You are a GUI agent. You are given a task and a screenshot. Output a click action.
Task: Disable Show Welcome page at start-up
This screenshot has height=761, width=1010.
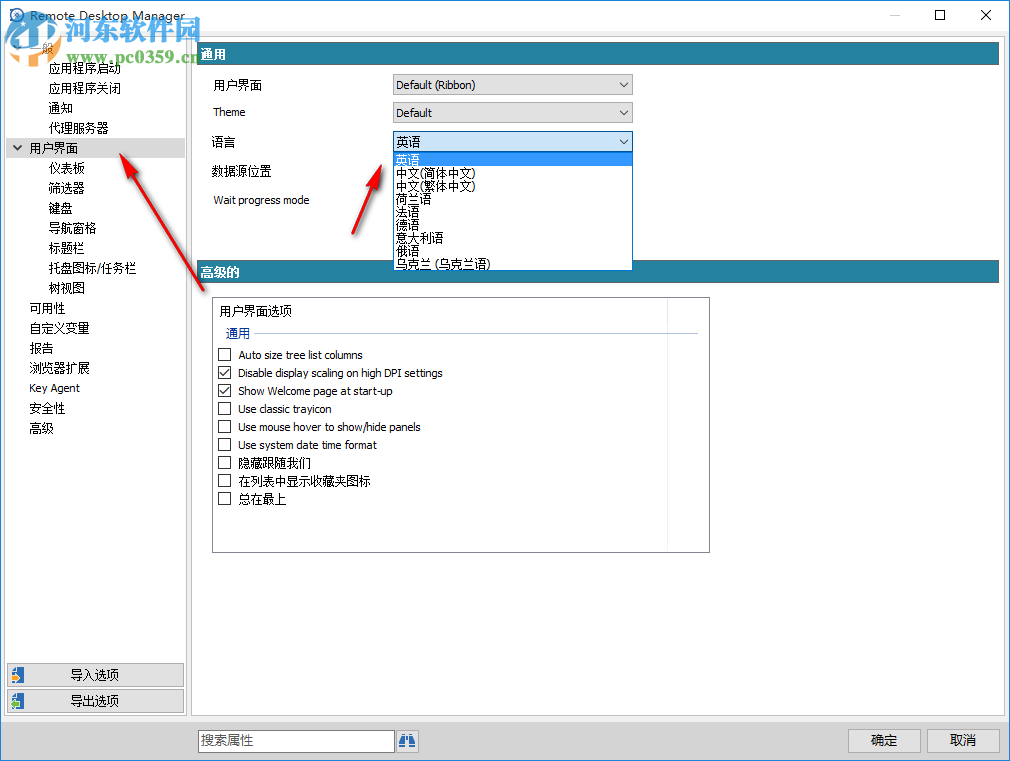pos(224,390)
